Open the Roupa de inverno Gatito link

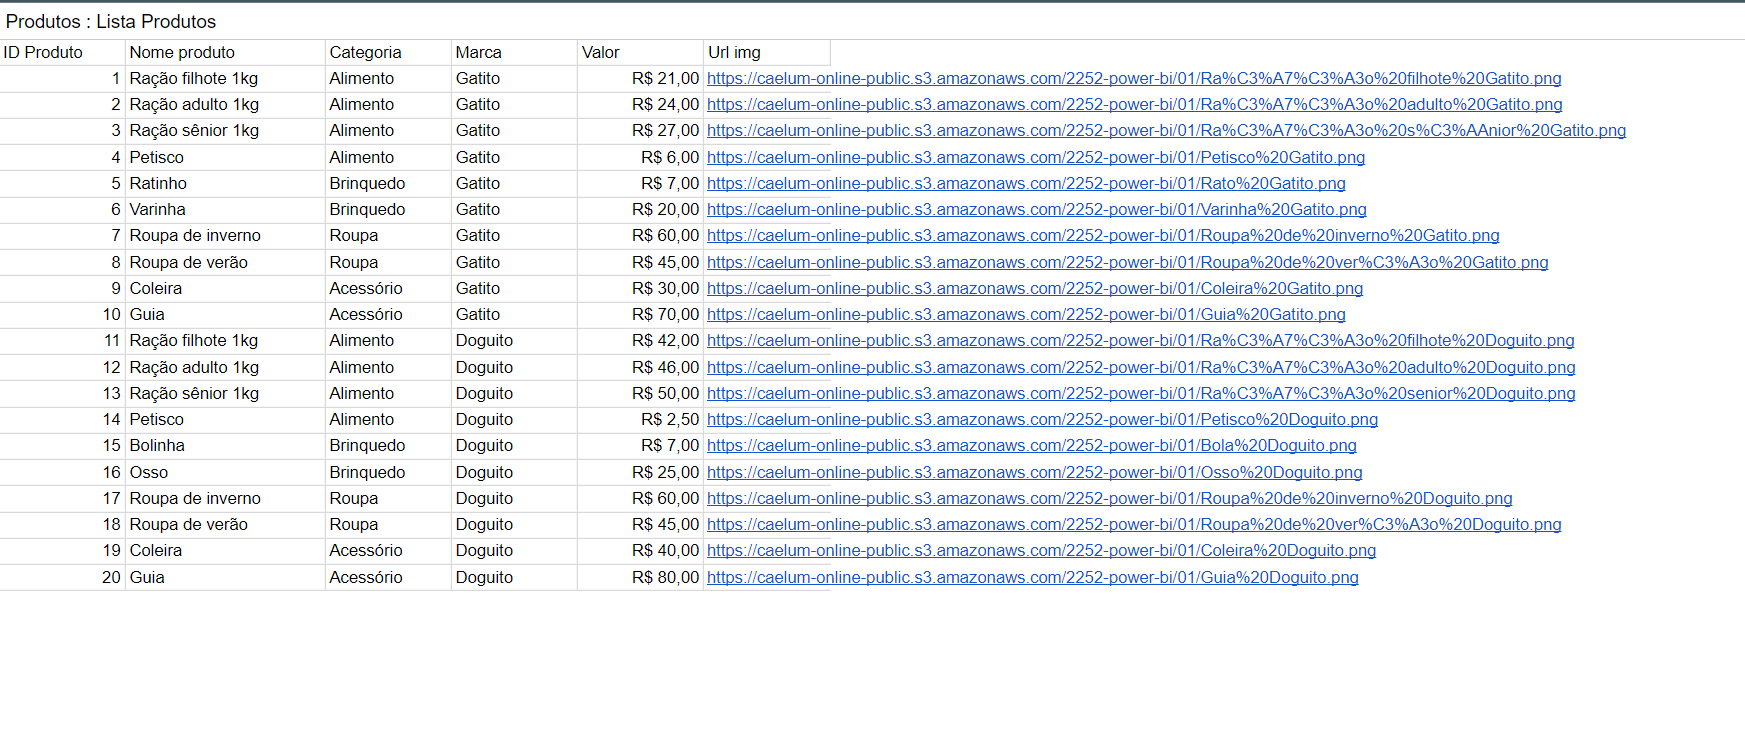pos(1103,235)
